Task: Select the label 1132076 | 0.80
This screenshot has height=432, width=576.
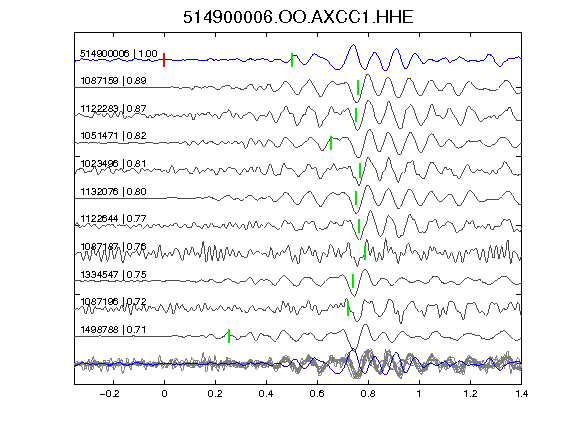Action: coord(113,192)
